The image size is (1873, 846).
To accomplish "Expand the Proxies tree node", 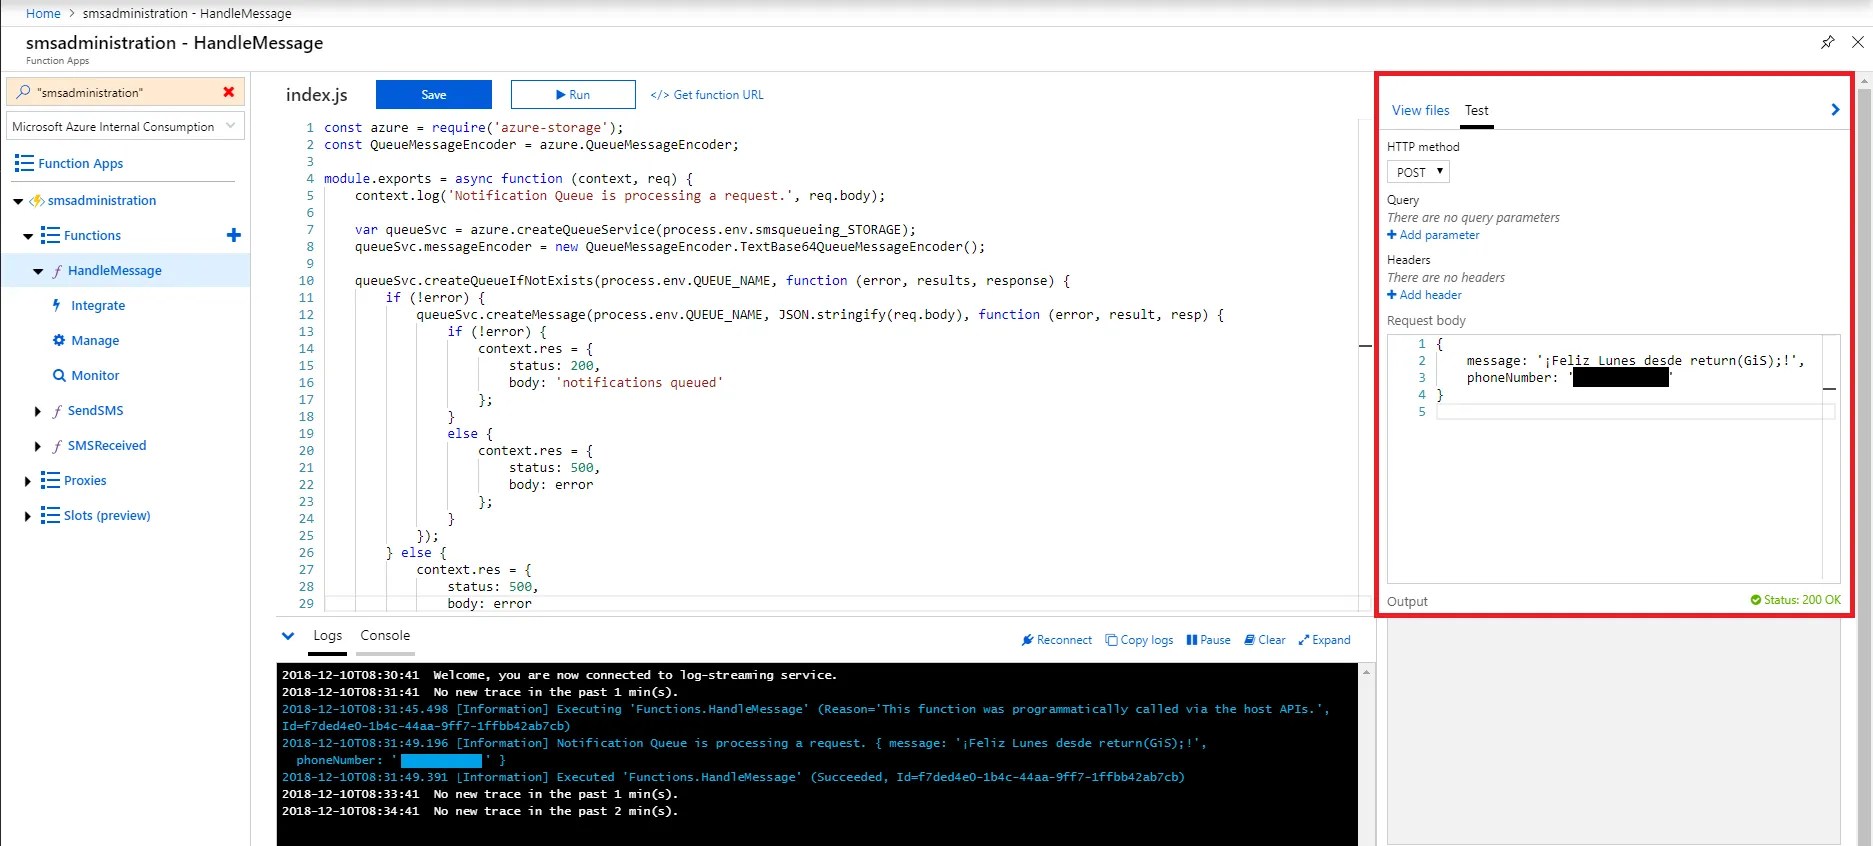I will [x=28, y=481].
